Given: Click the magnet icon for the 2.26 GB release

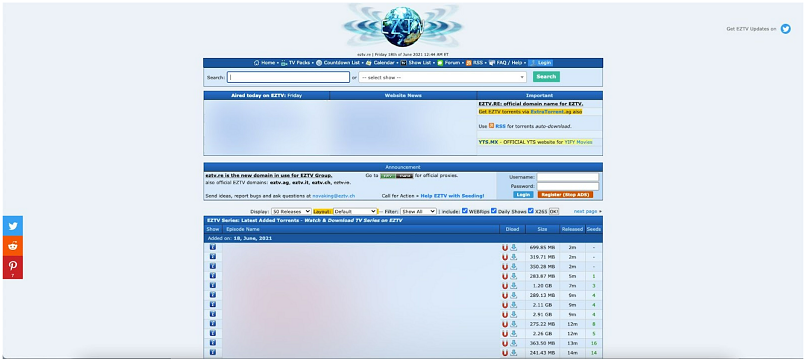Looking at the screenshot, I should click(x=505, y=334).
